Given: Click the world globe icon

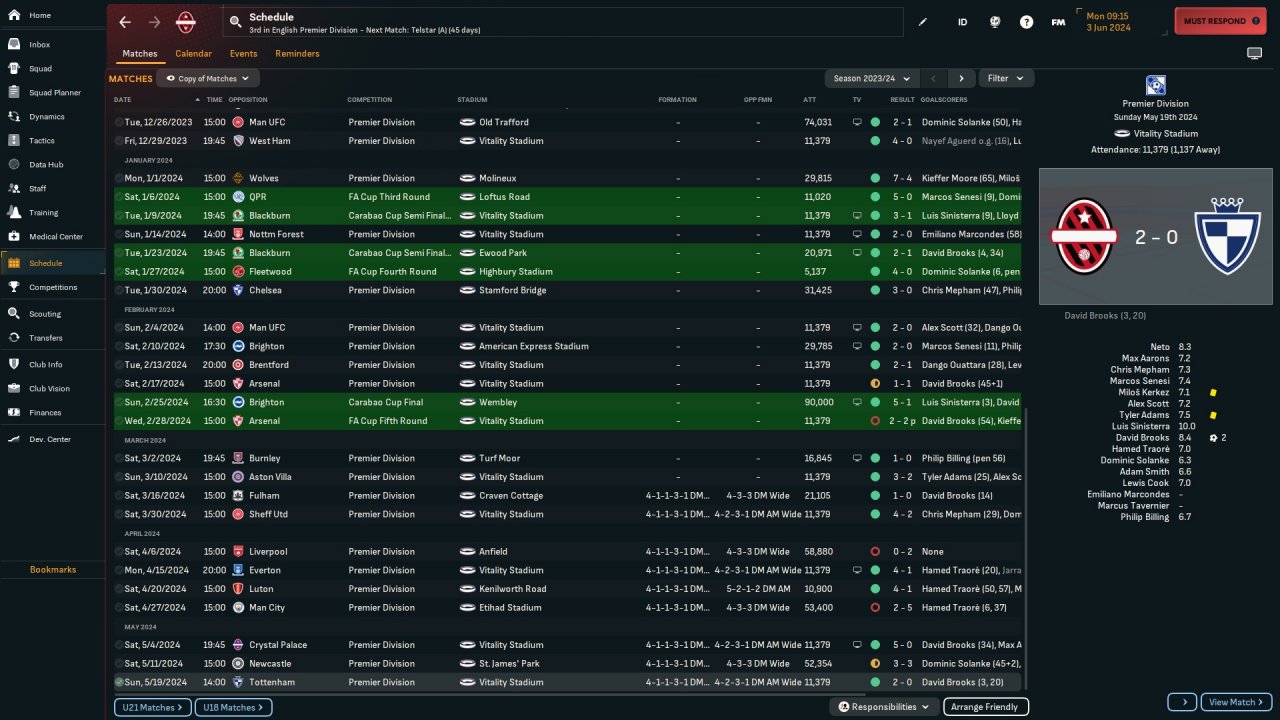Looking at the screenshot, I should (x=994, y=22).
